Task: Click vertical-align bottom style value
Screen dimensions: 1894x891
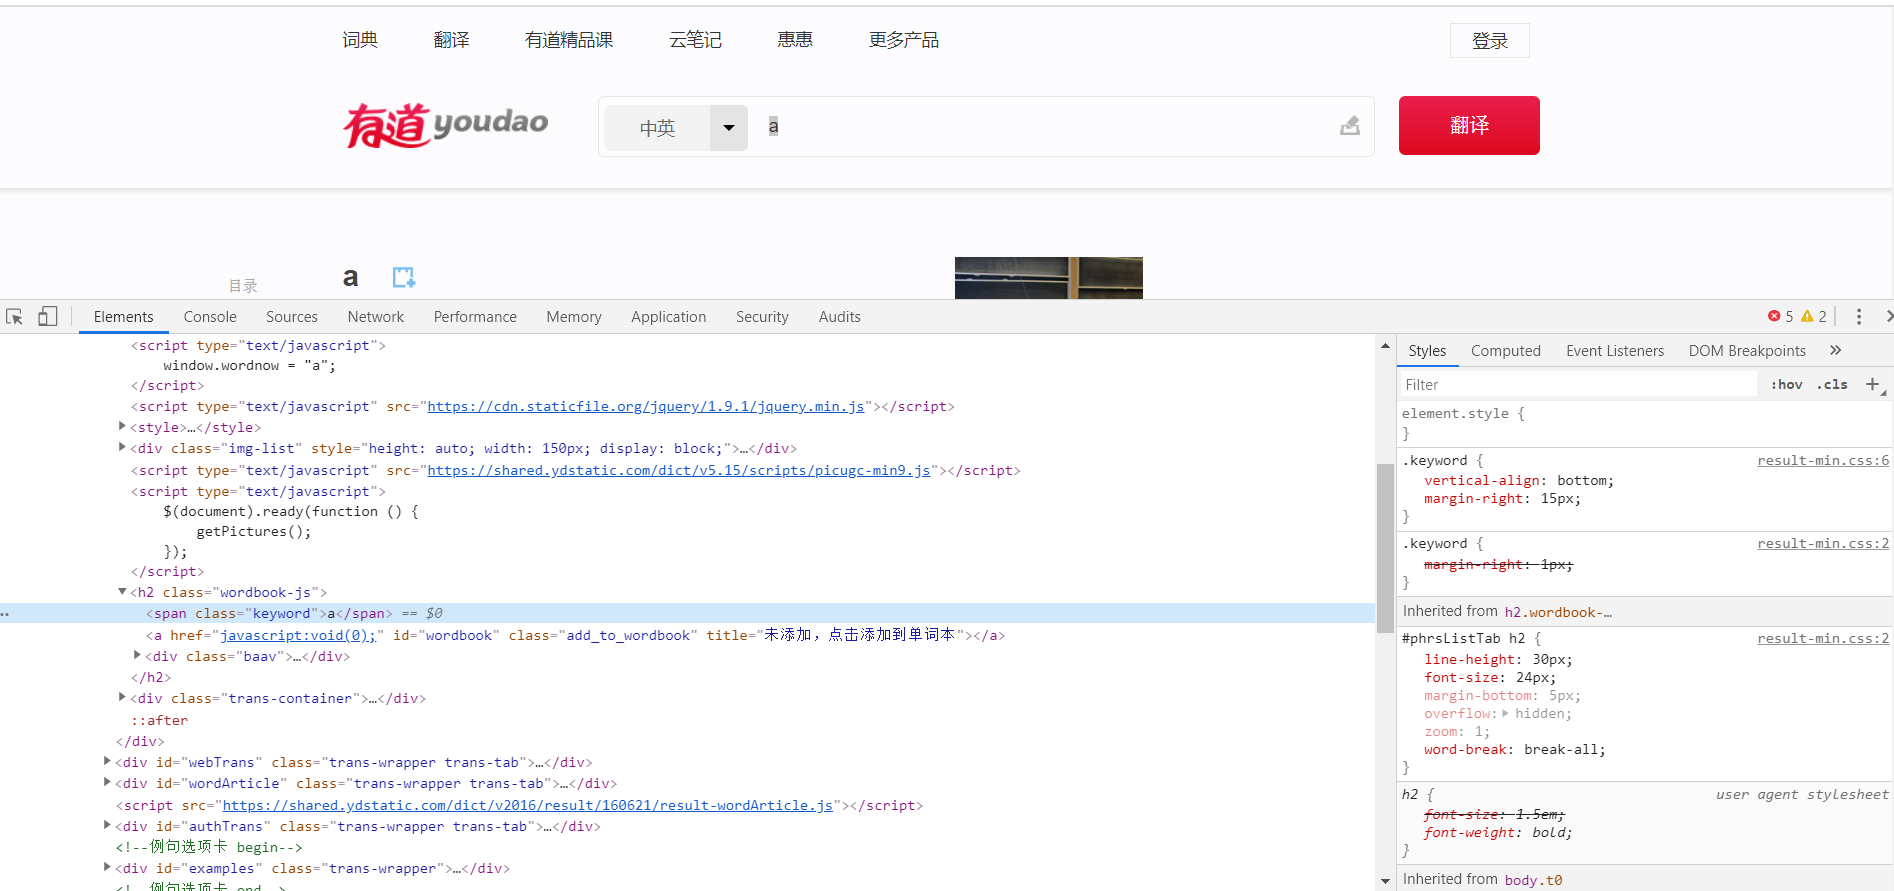Action: coord(1585,480)
